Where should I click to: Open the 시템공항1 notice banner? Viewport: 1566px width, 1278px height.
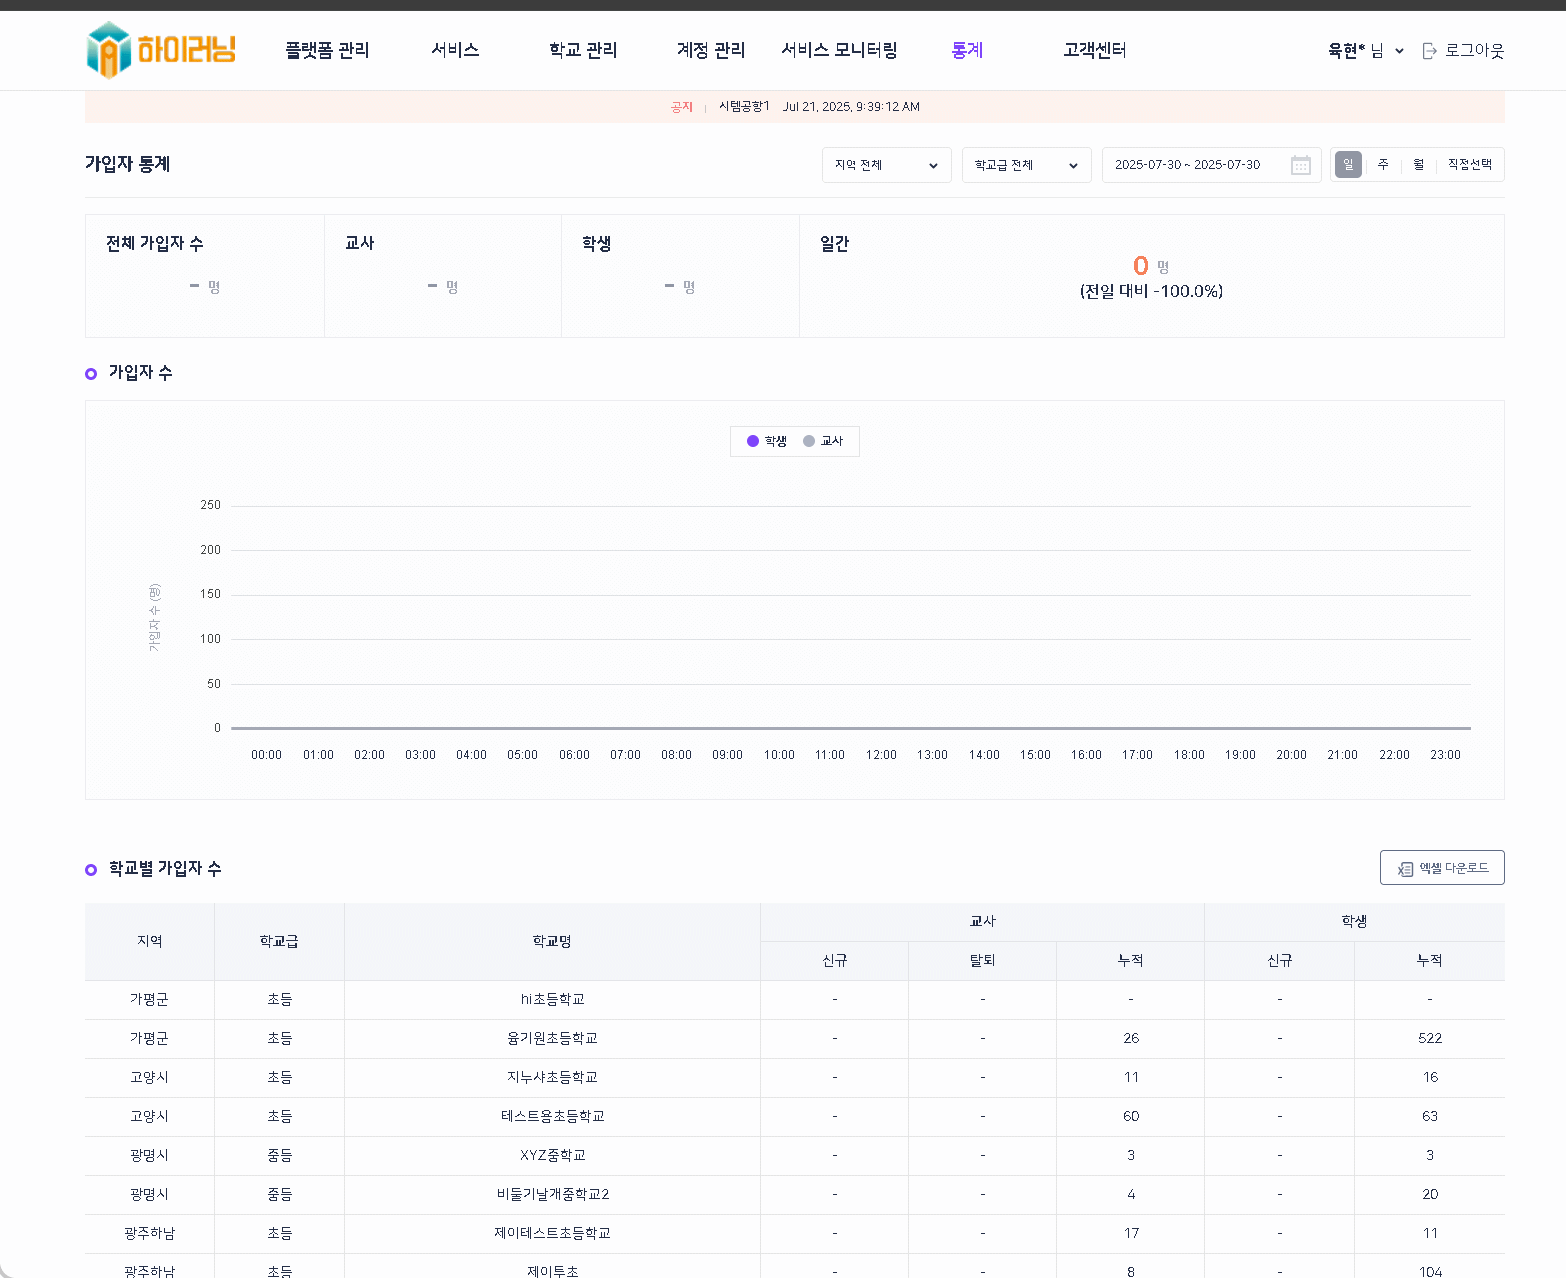point(744,107)
